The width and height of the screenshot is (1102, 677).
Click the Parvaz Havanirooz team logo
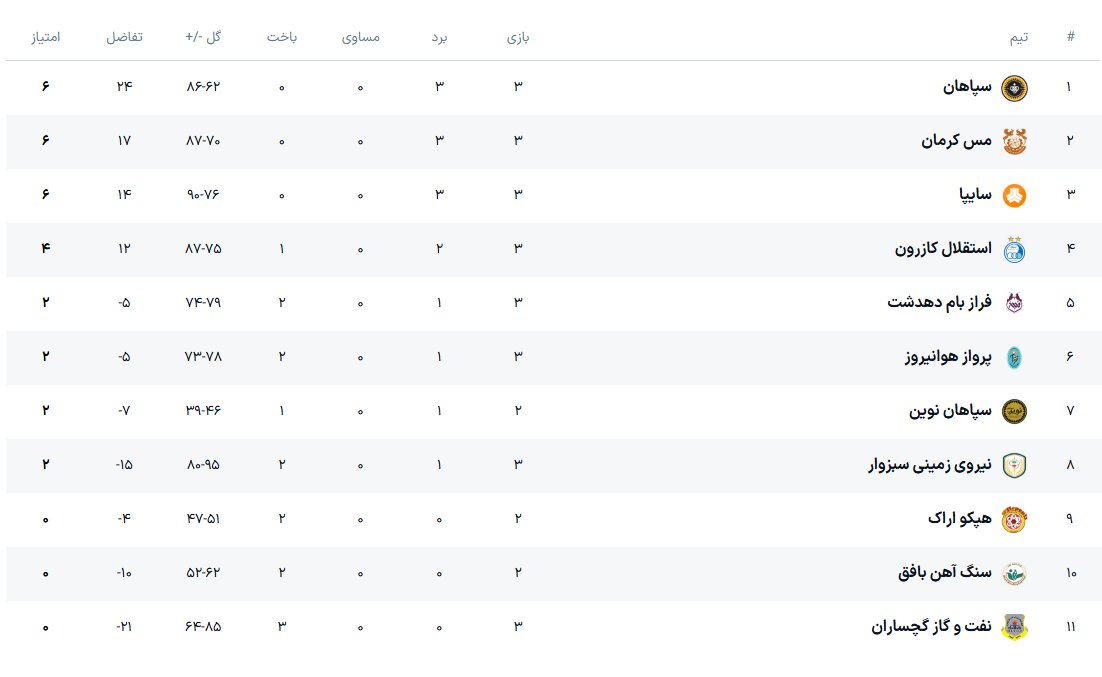(x=1014, y=357)
